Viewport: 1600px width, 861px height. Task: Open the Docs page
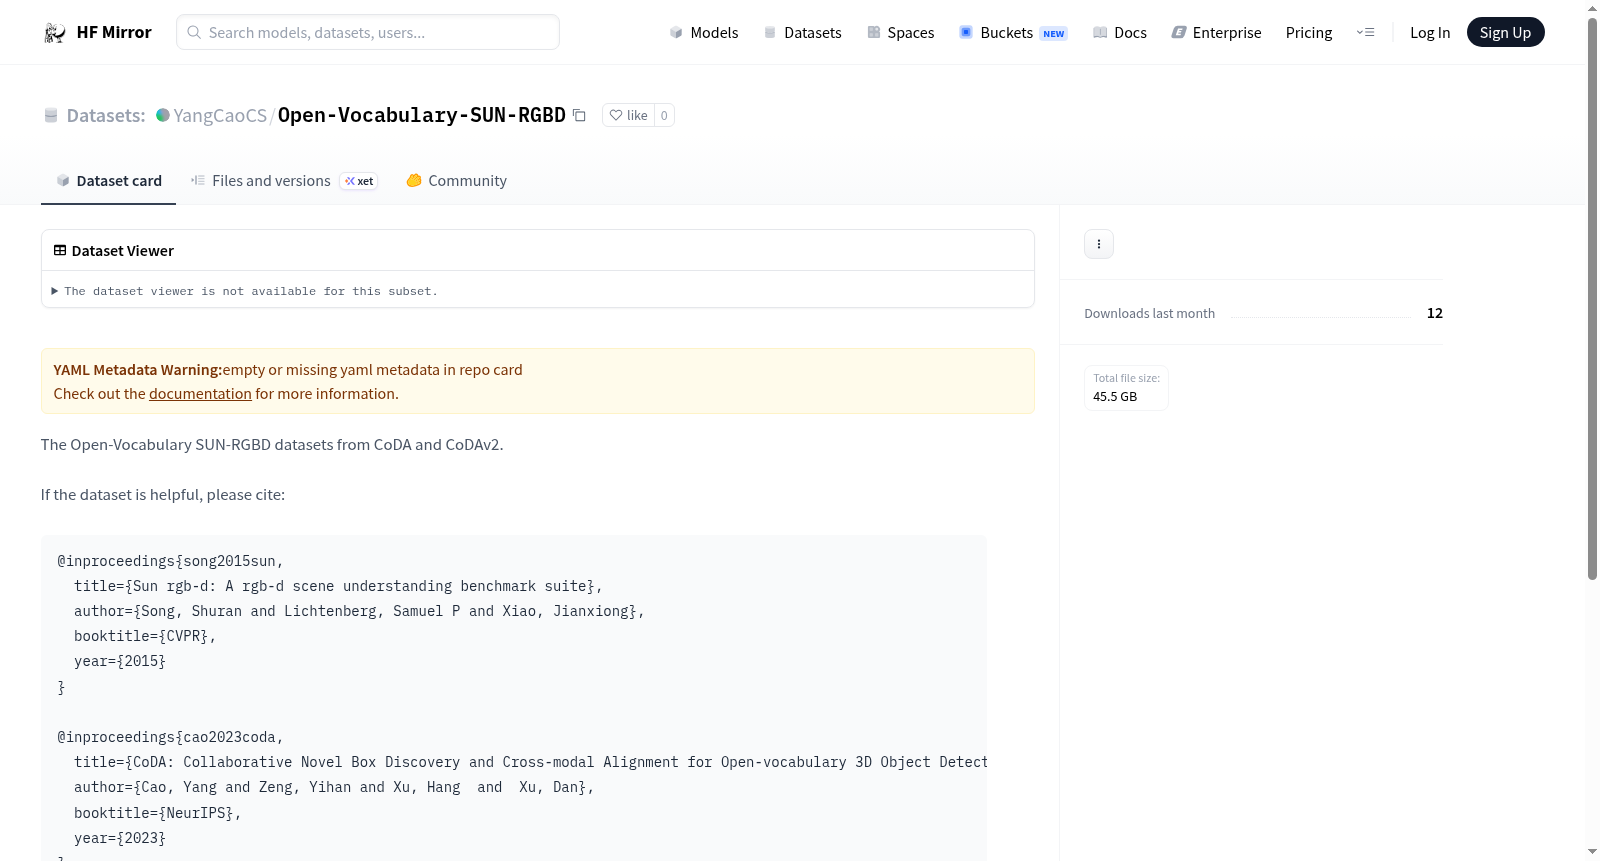coord(1120,33)
